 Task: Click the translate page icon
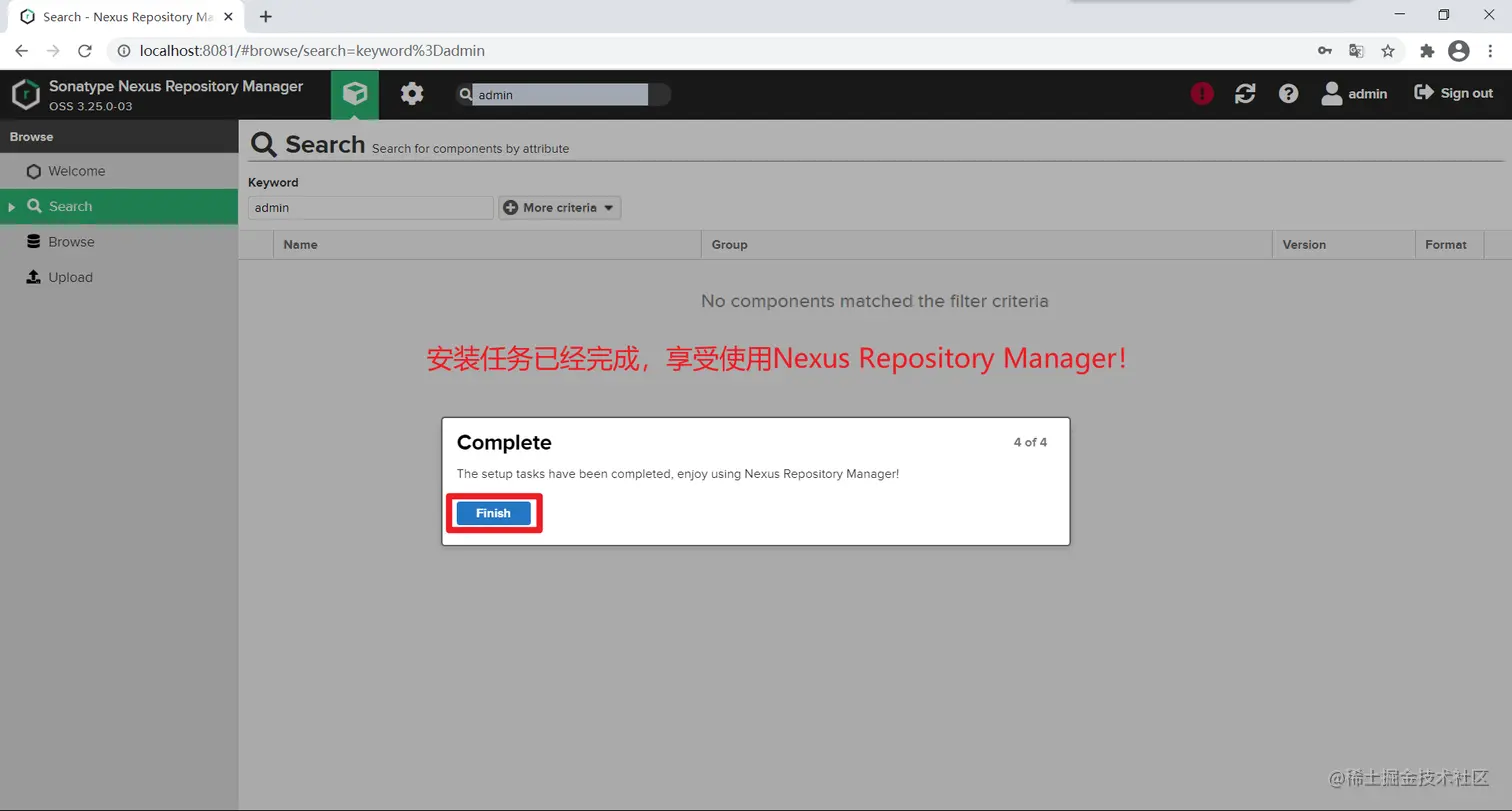[x=1356, y=51]
